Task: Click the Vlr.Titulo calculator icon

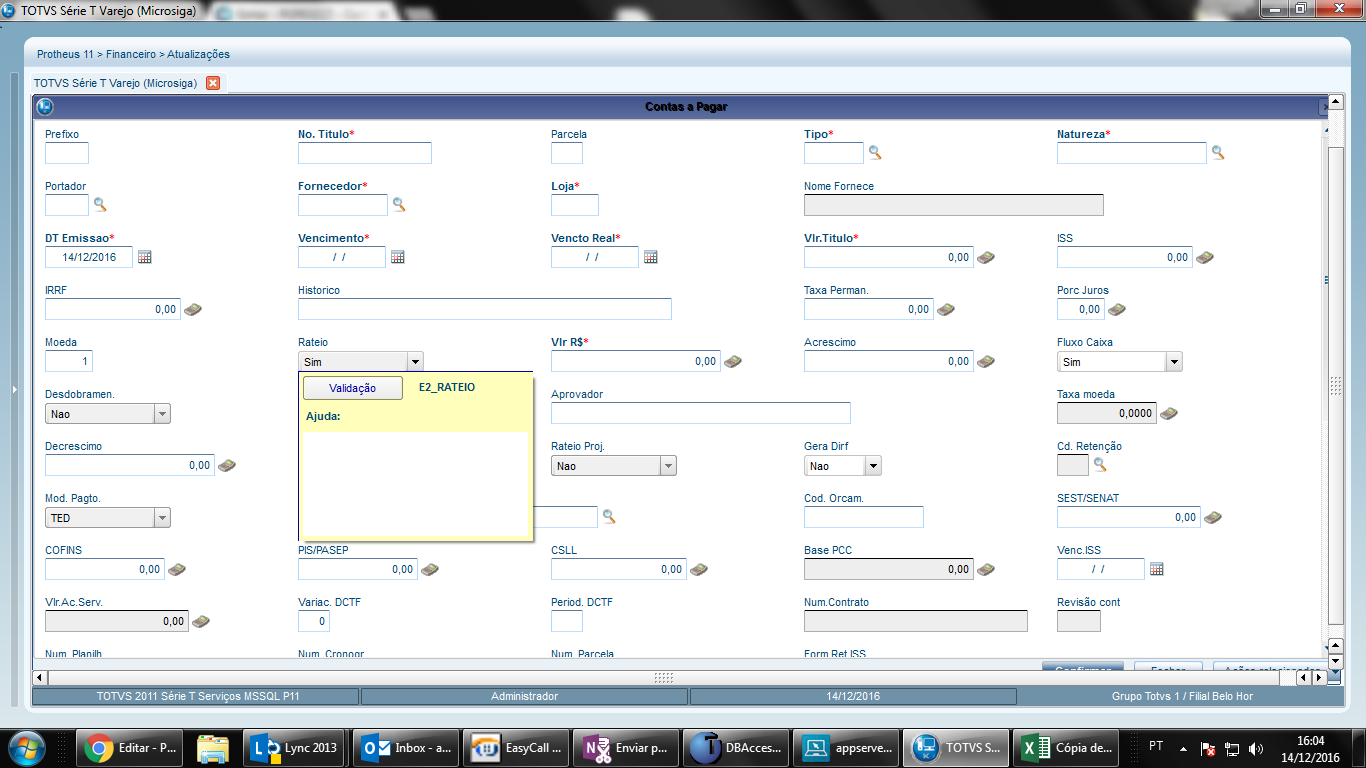Action: [986, 257]
